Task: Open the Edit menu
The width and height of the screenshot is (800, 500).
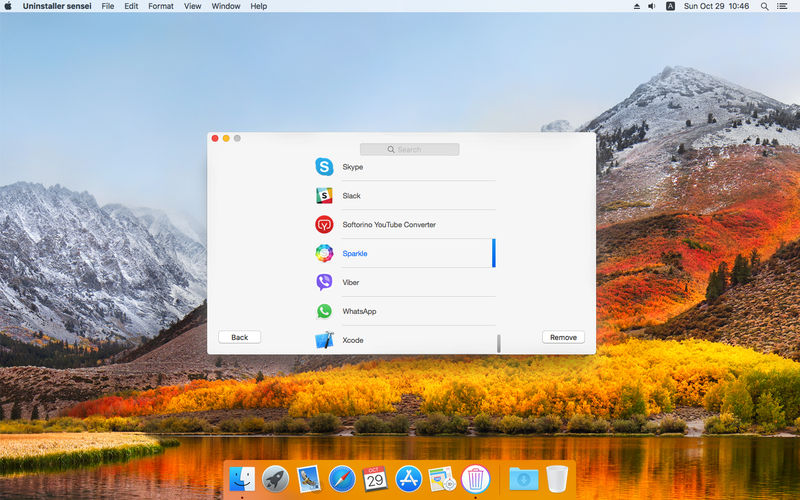Action: (x=131, y=6)
